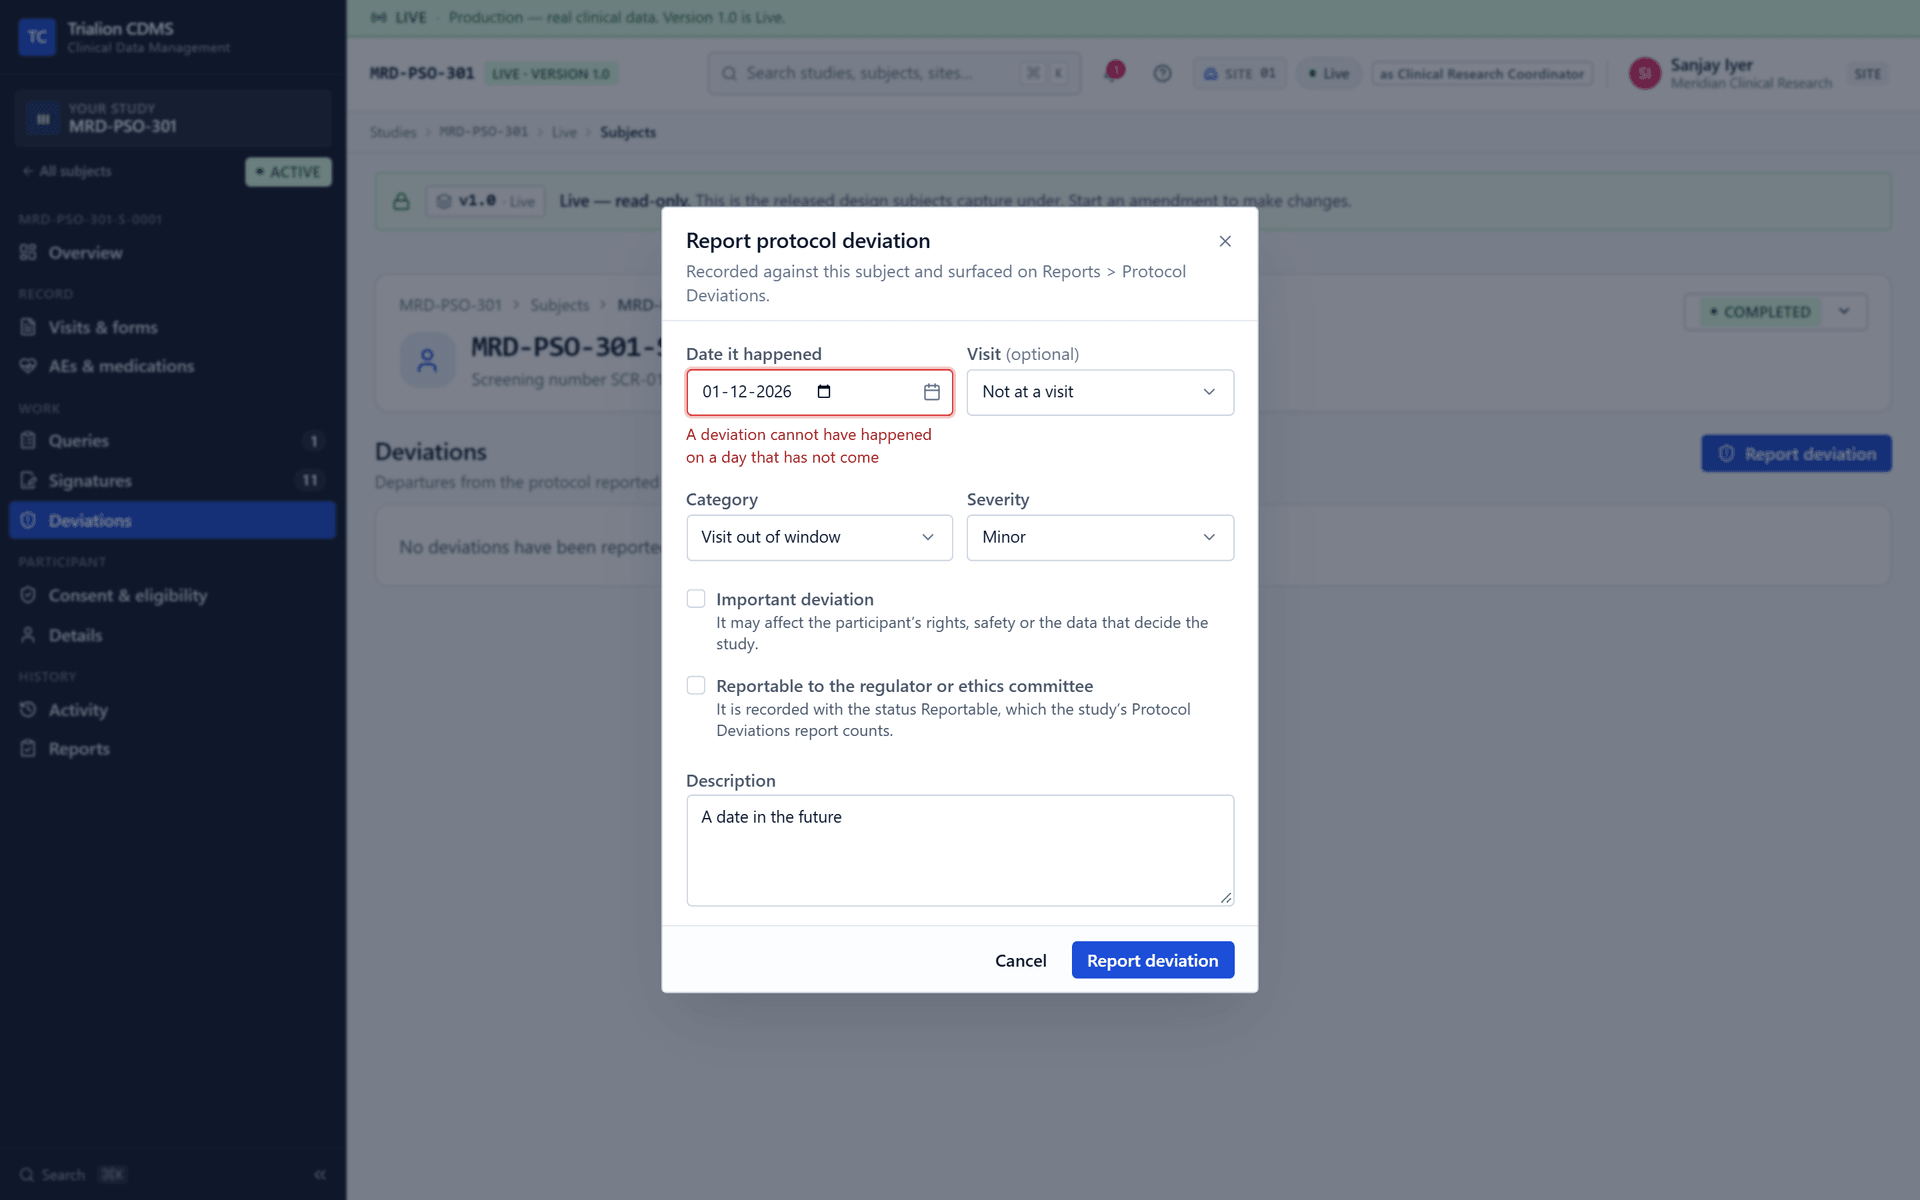The image size is (1920, 1200).
Task: Open calendar picker in date field
Action: pos(931,392)
